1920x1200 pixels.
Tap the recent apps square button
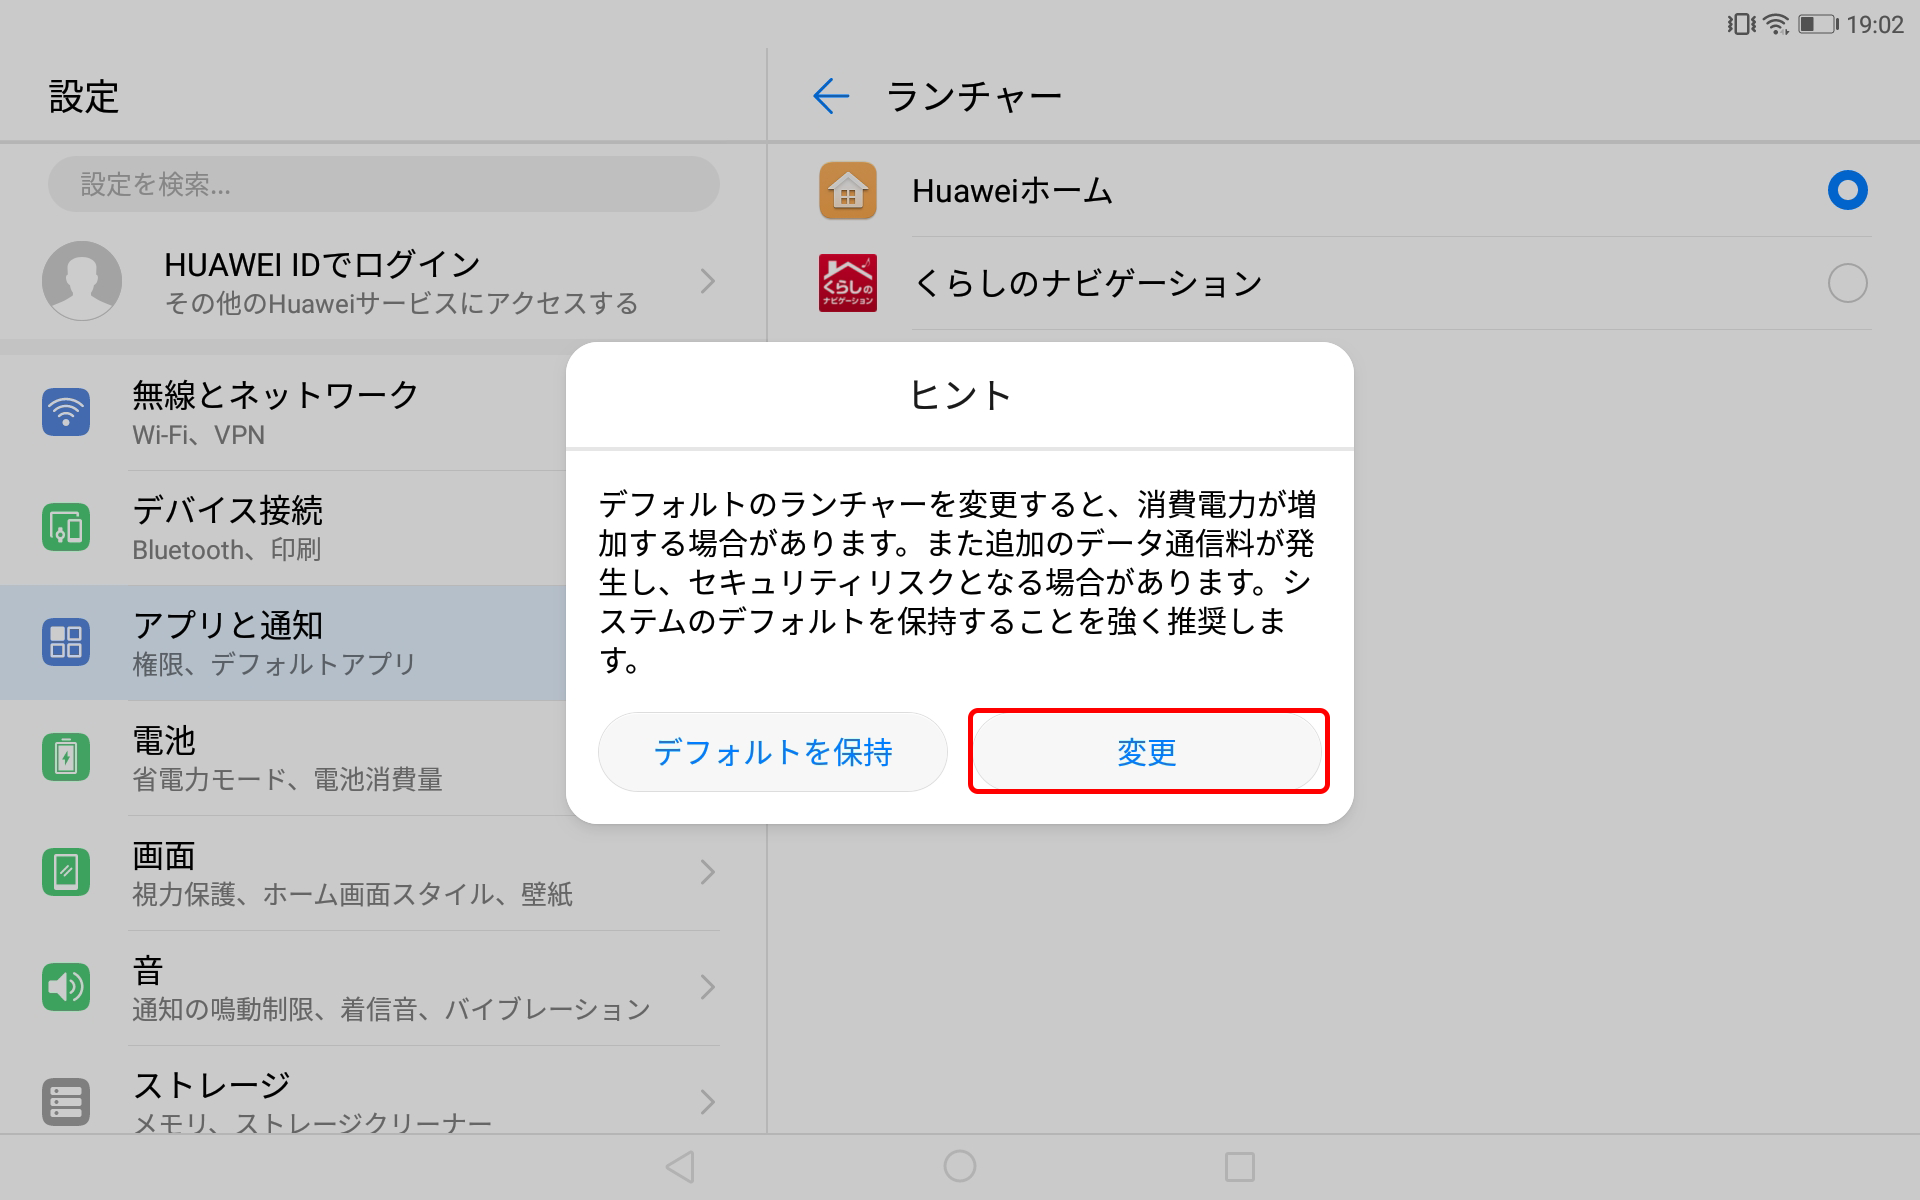1240,1166
